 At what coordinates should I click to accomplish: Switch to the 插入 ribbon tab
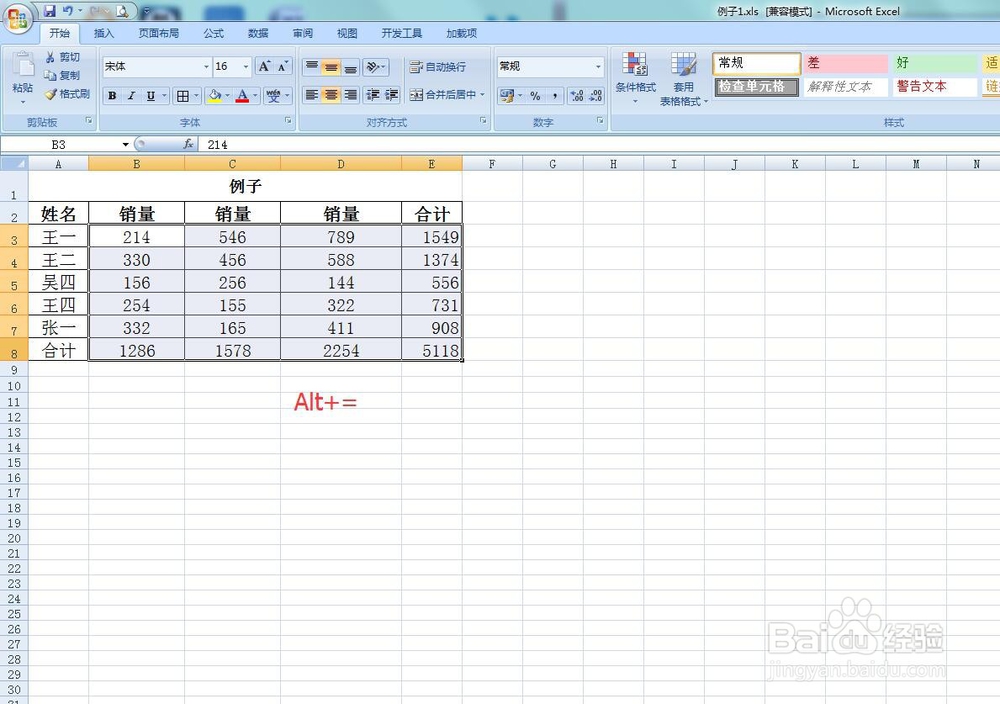pyautogui.click(x=103, y=33)
